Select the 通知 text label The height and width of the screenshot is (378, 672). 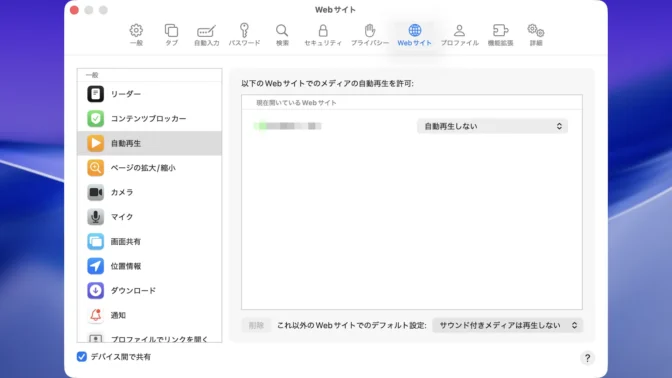[x=118, y=315]
